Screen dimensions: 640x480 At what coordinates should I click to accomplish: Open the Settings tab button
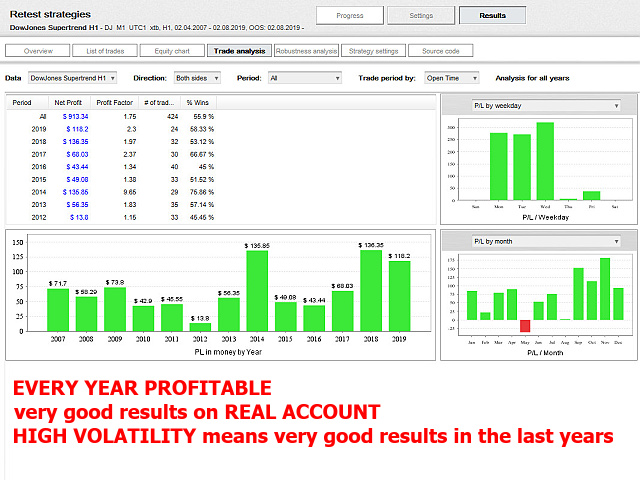click(x=421, y=16)
